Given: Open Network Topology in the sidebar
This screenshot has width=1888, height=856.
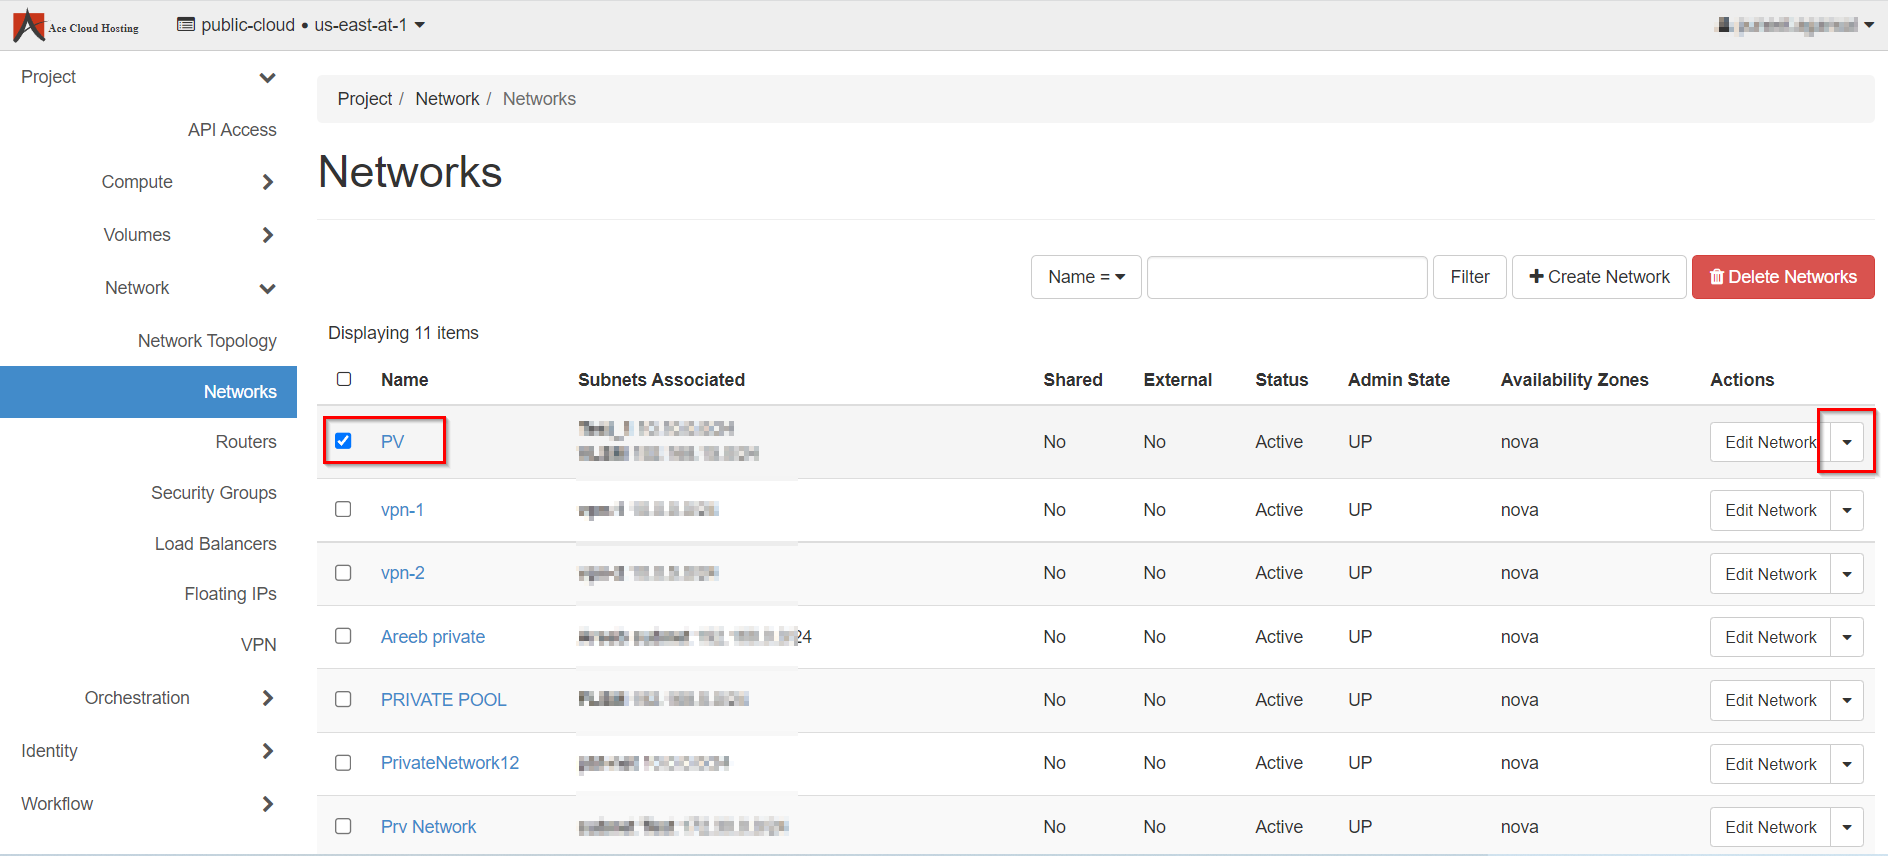Looking at the screenshot, I should click(207, 341).
